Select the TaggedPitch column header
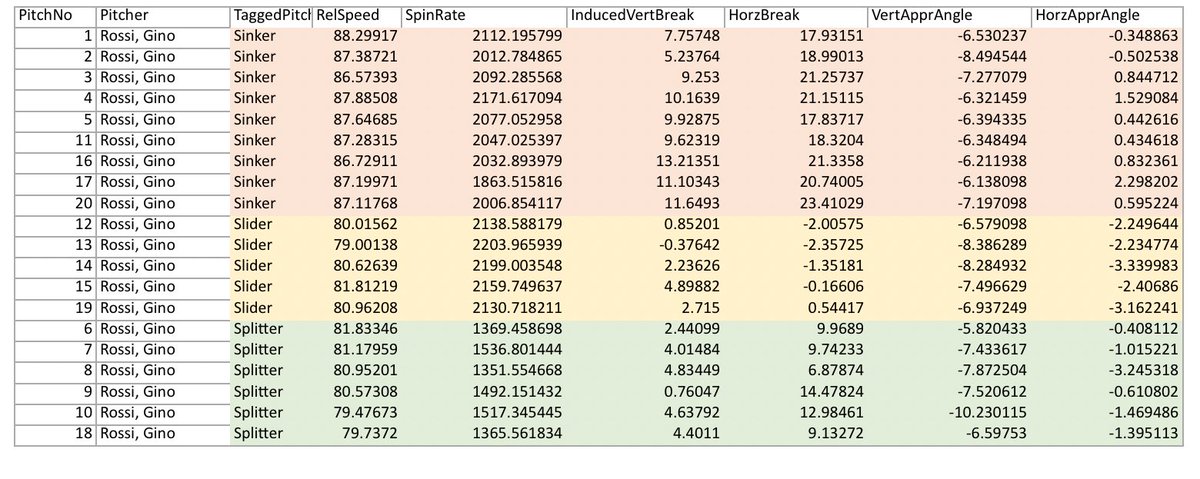The image size is (1200, 479). coord(270,17)
